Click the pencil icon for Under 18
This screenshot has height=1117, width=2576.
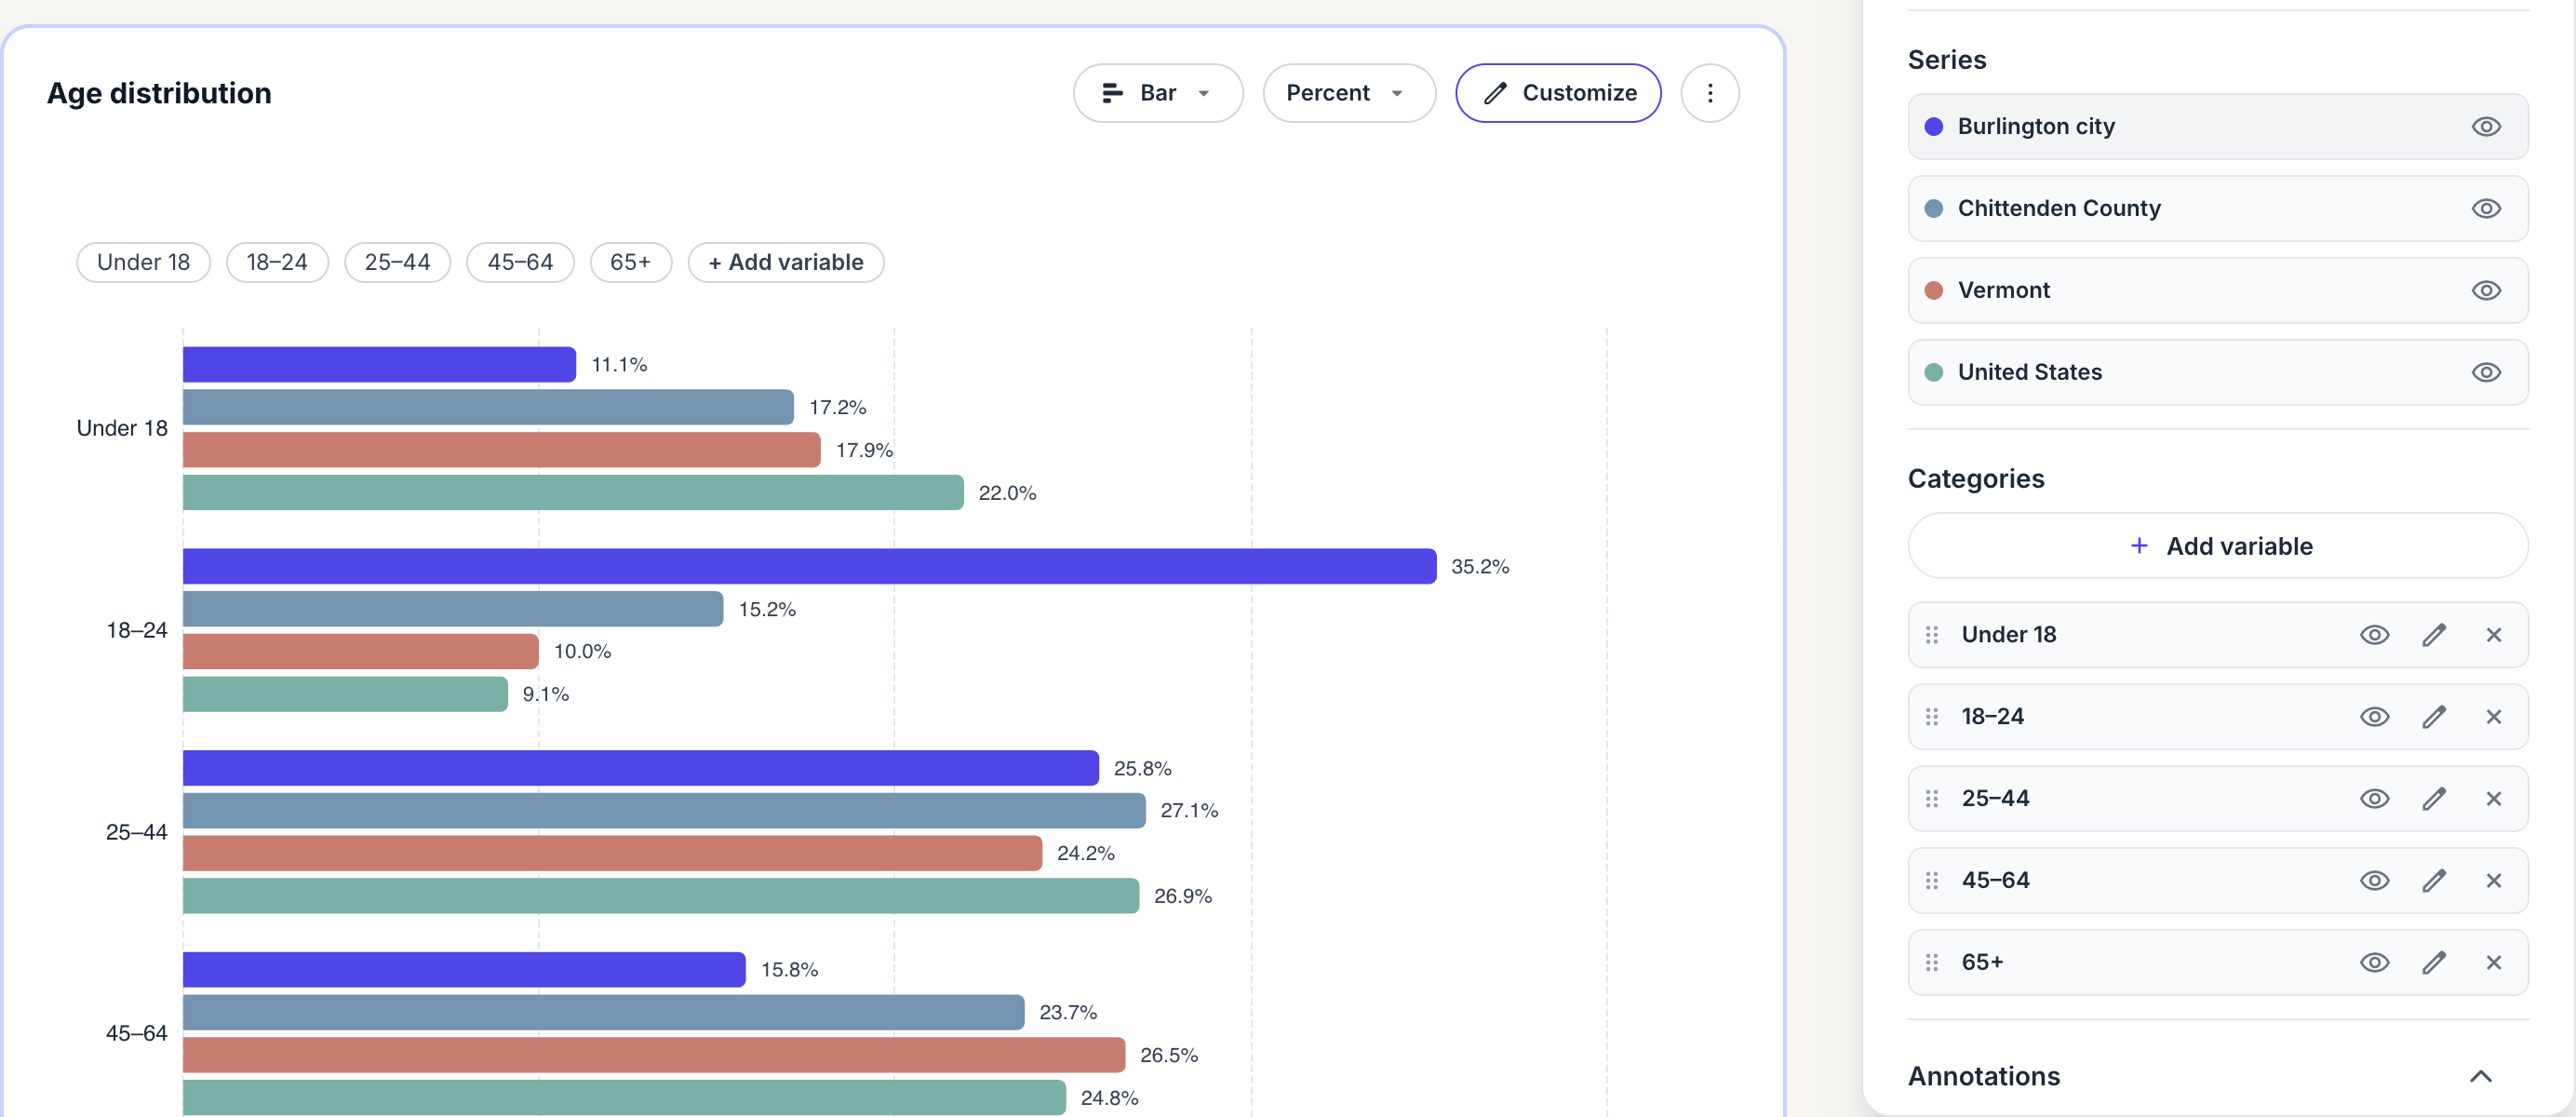(2433, 635)
